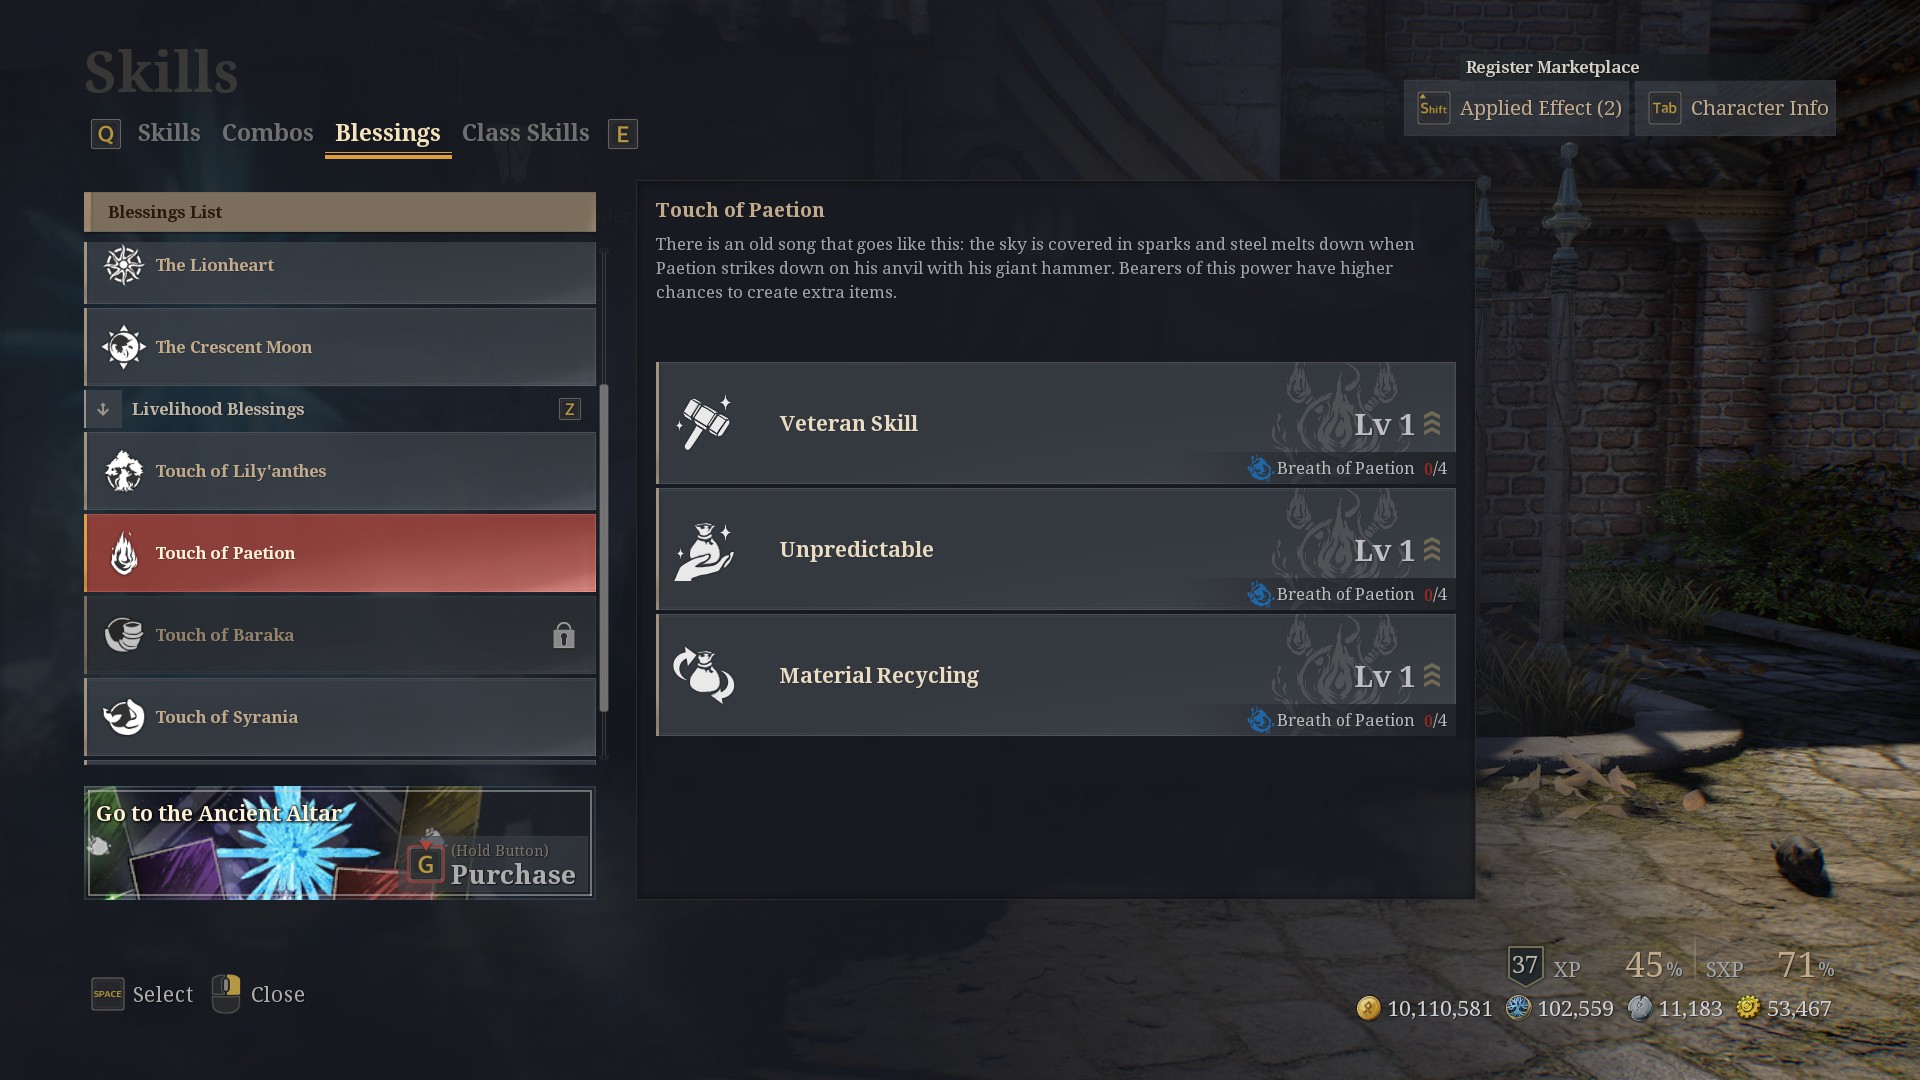The image size is (1920, 1080).
Task: Click the gold coin currency icon
Action: click(1368, 1008)
